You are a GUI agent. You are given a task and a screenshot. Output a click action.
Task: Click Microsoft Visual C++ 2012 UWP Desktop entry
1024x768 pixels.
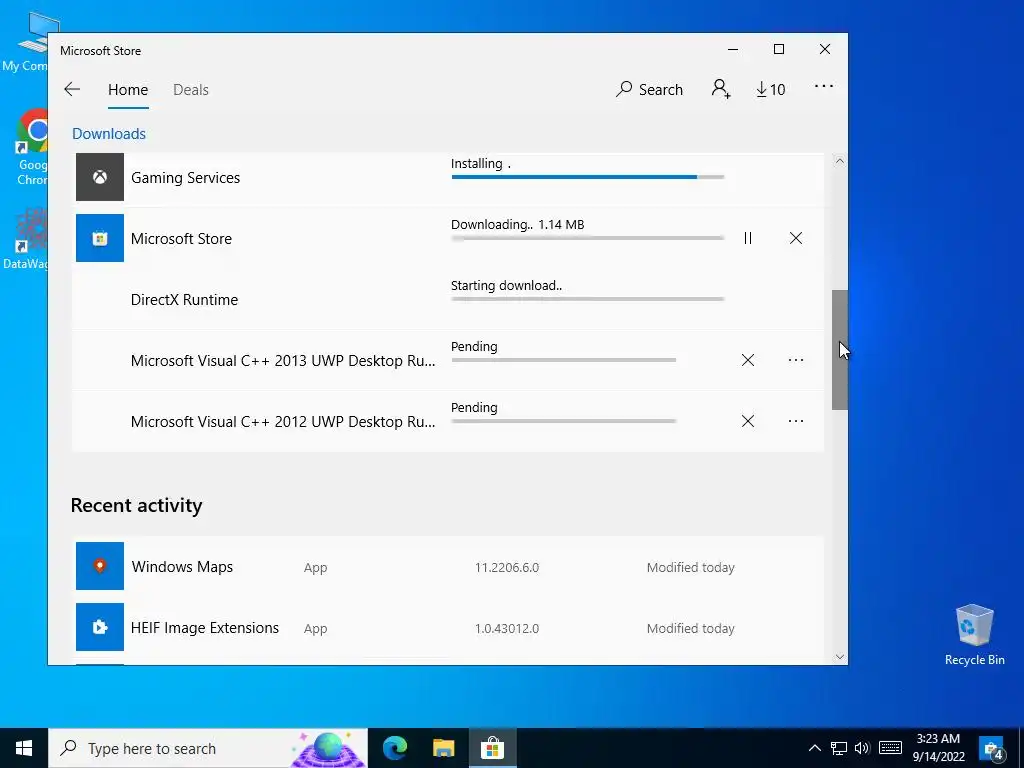pos(283,422)
